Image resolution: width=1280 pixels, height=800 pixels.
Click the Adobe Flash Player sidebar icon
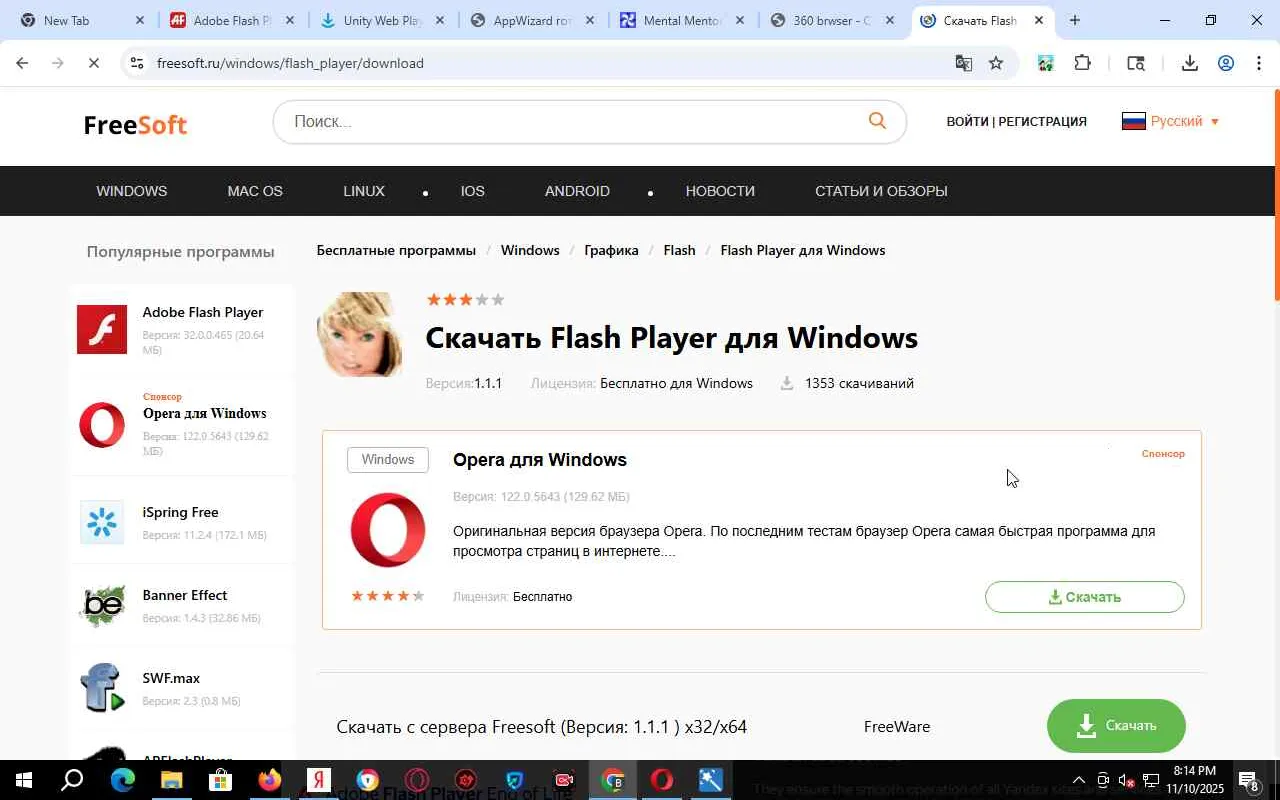pyautogui.click(x=102, y=329)
